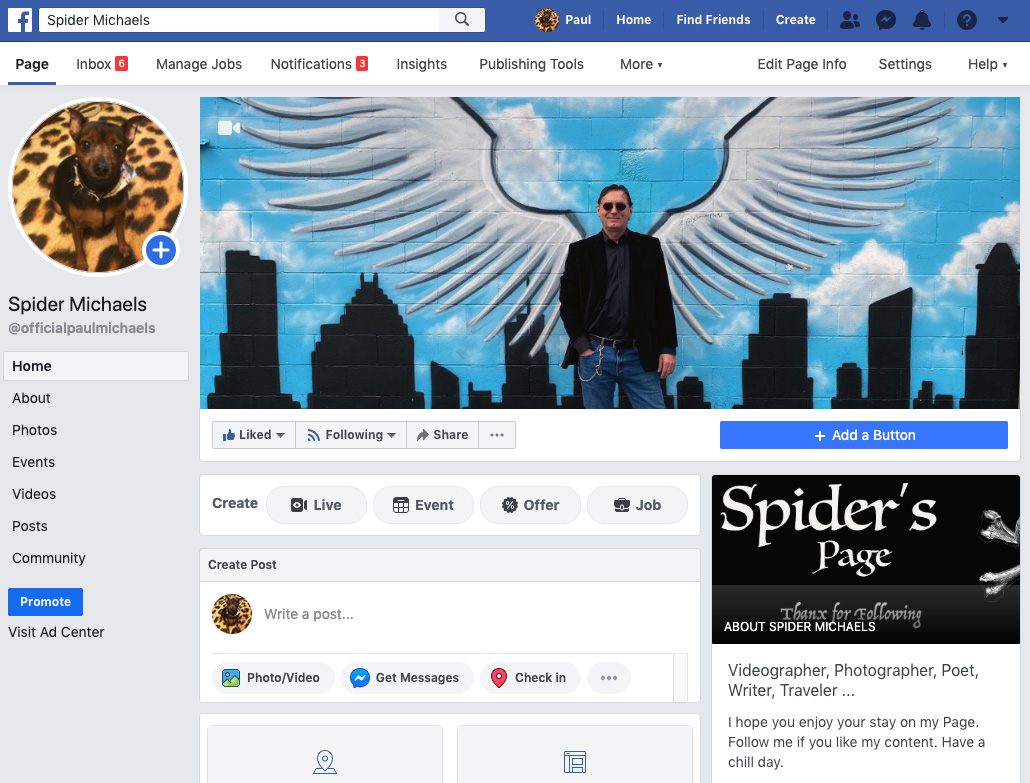Check notifications via the bell icon

coord(922,19)
